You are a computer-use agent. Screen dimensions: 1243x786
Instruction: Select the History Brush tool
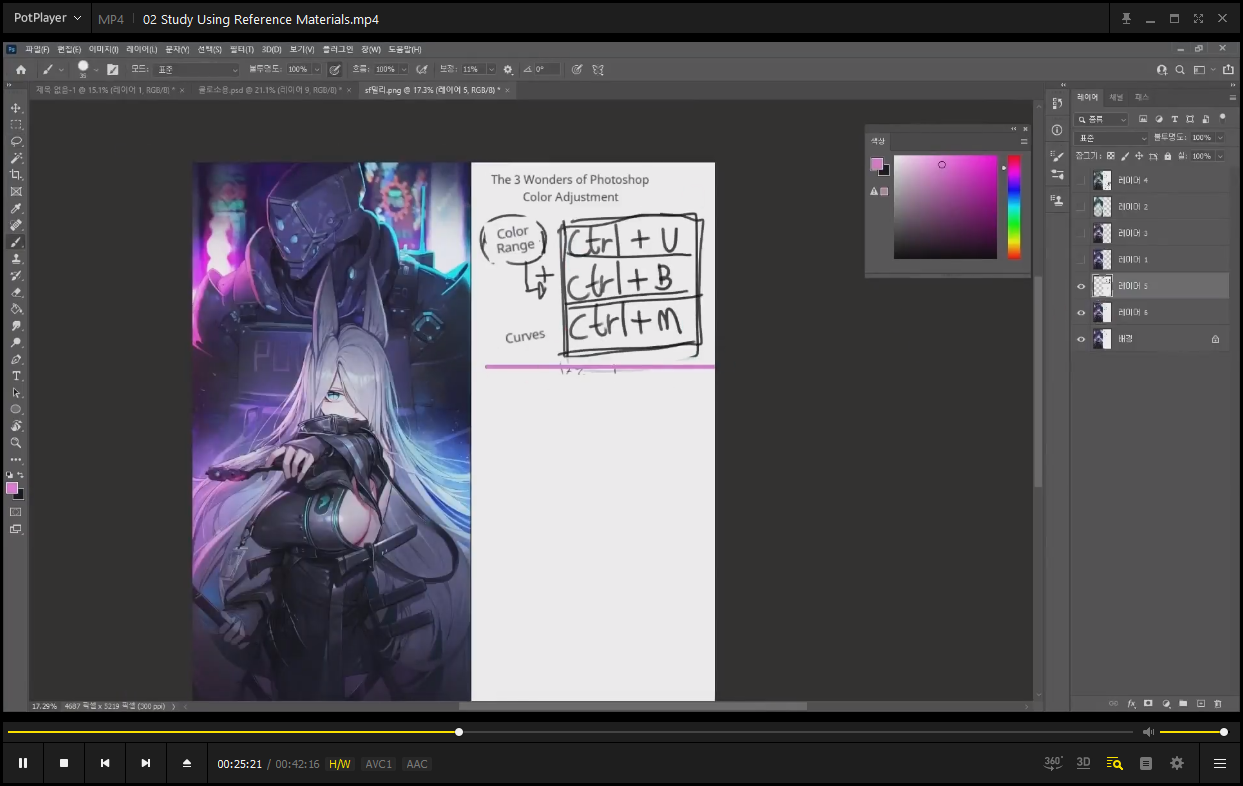tap(16, 275)
